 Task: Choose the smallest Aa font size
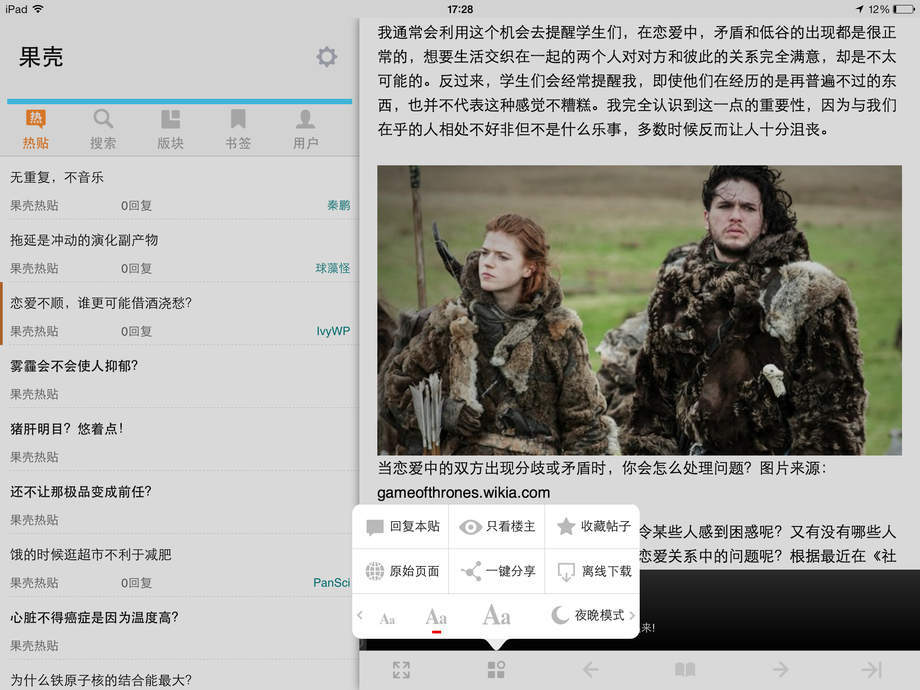click(x=387, y=619)
